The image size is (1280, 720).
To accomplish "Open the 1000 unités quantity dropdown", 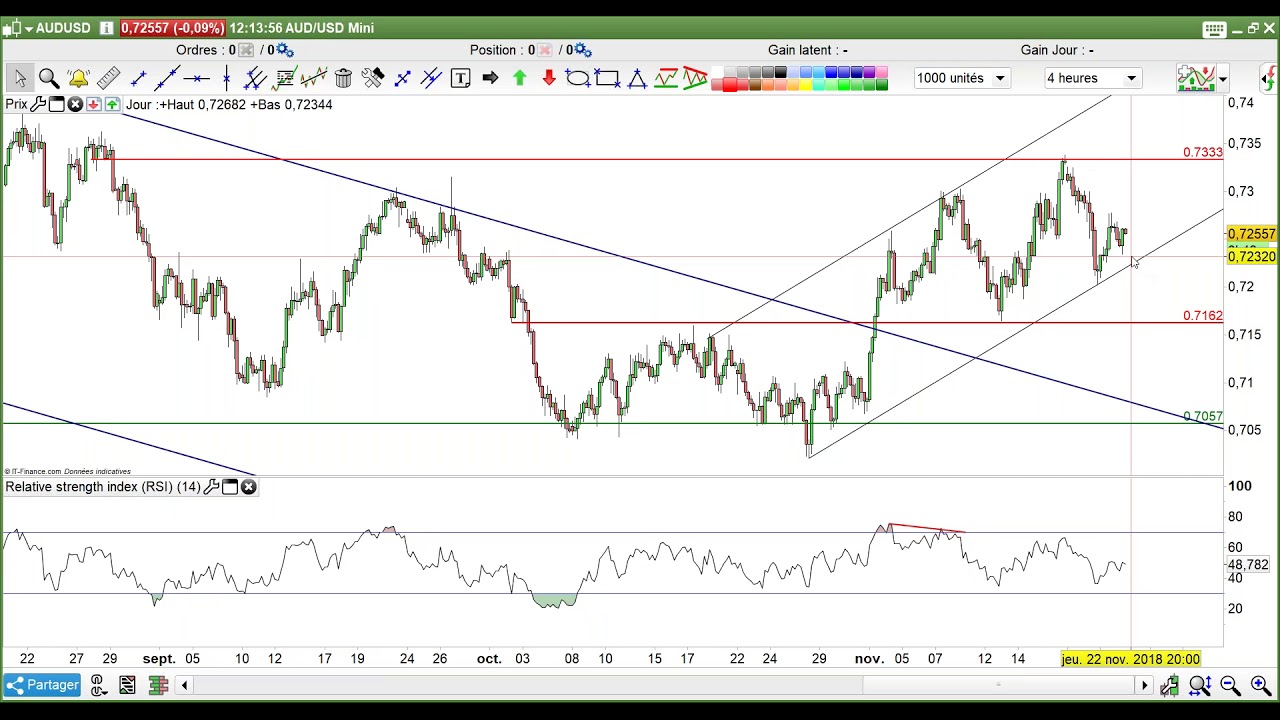I will point(961,78).
